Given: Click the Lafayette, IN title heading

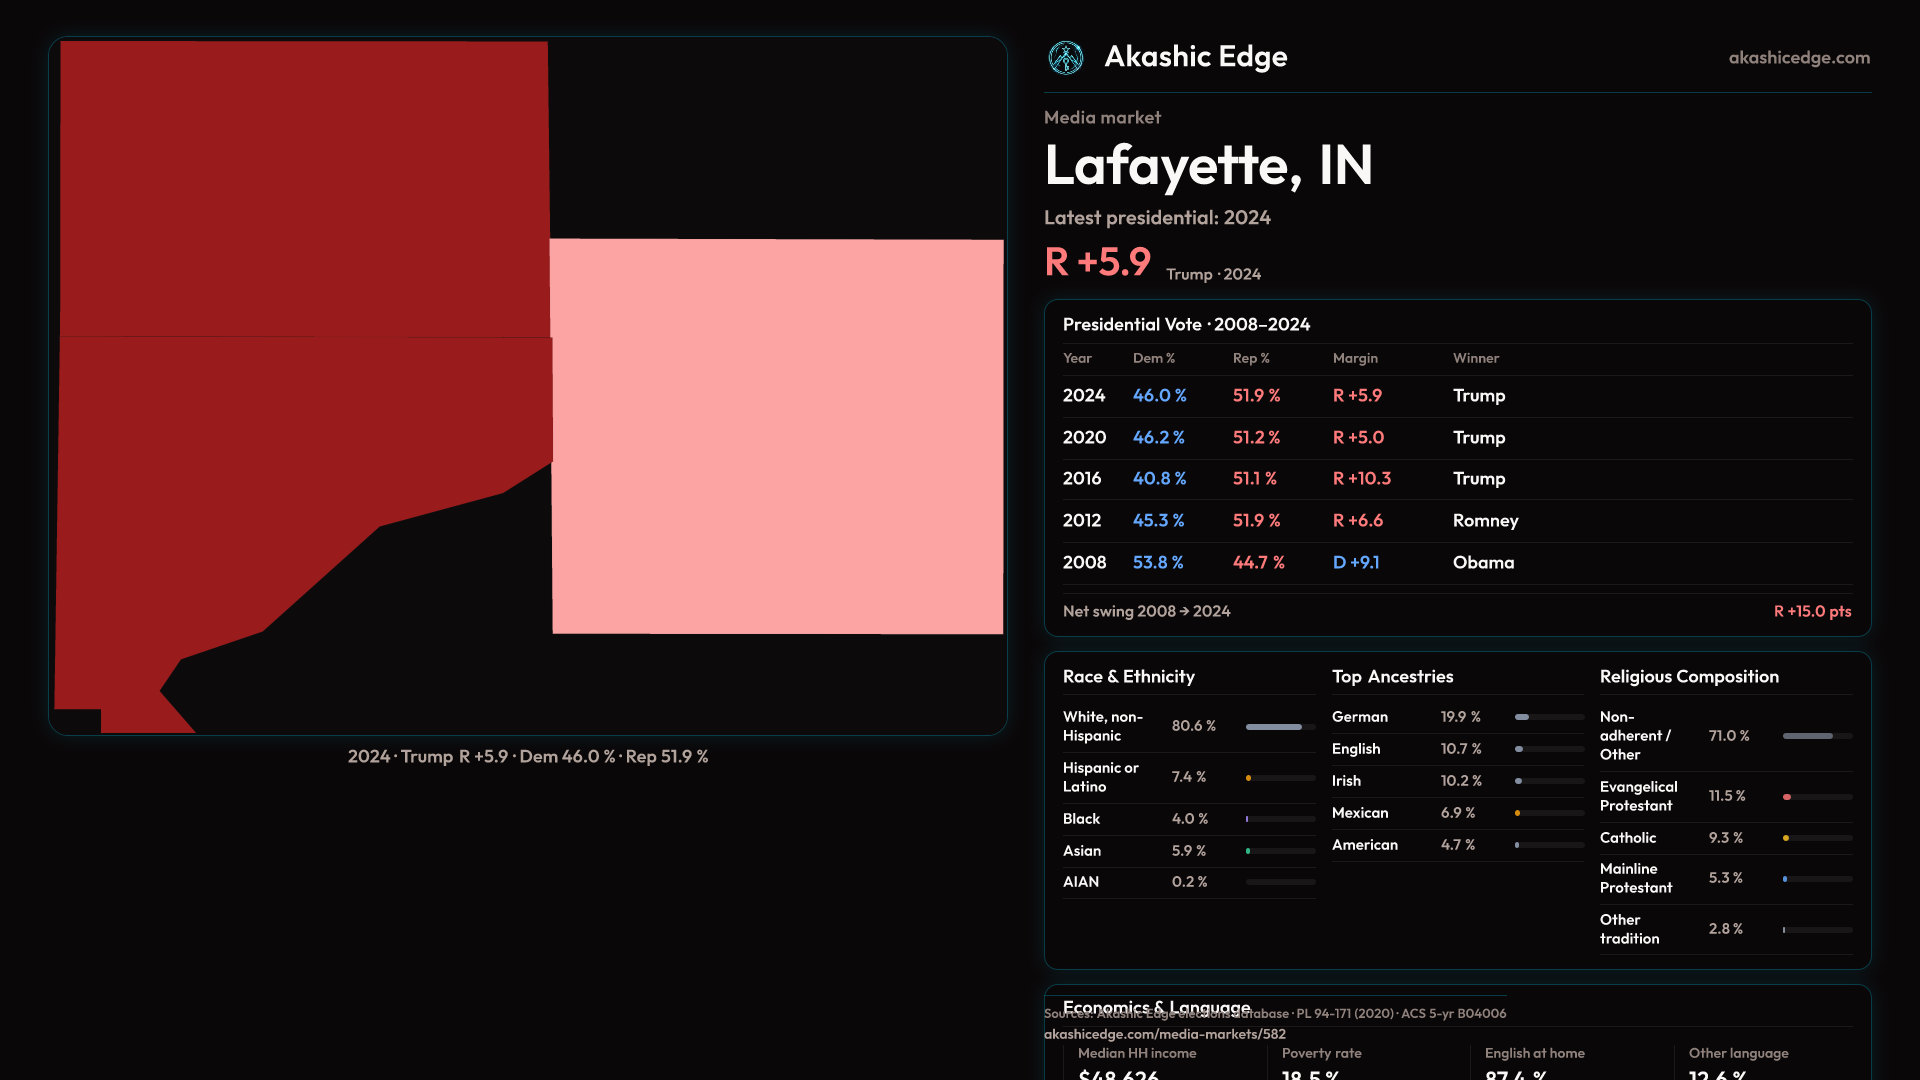Looking at the screenshot, I should pyautogui.click(x=1208, y=166).
